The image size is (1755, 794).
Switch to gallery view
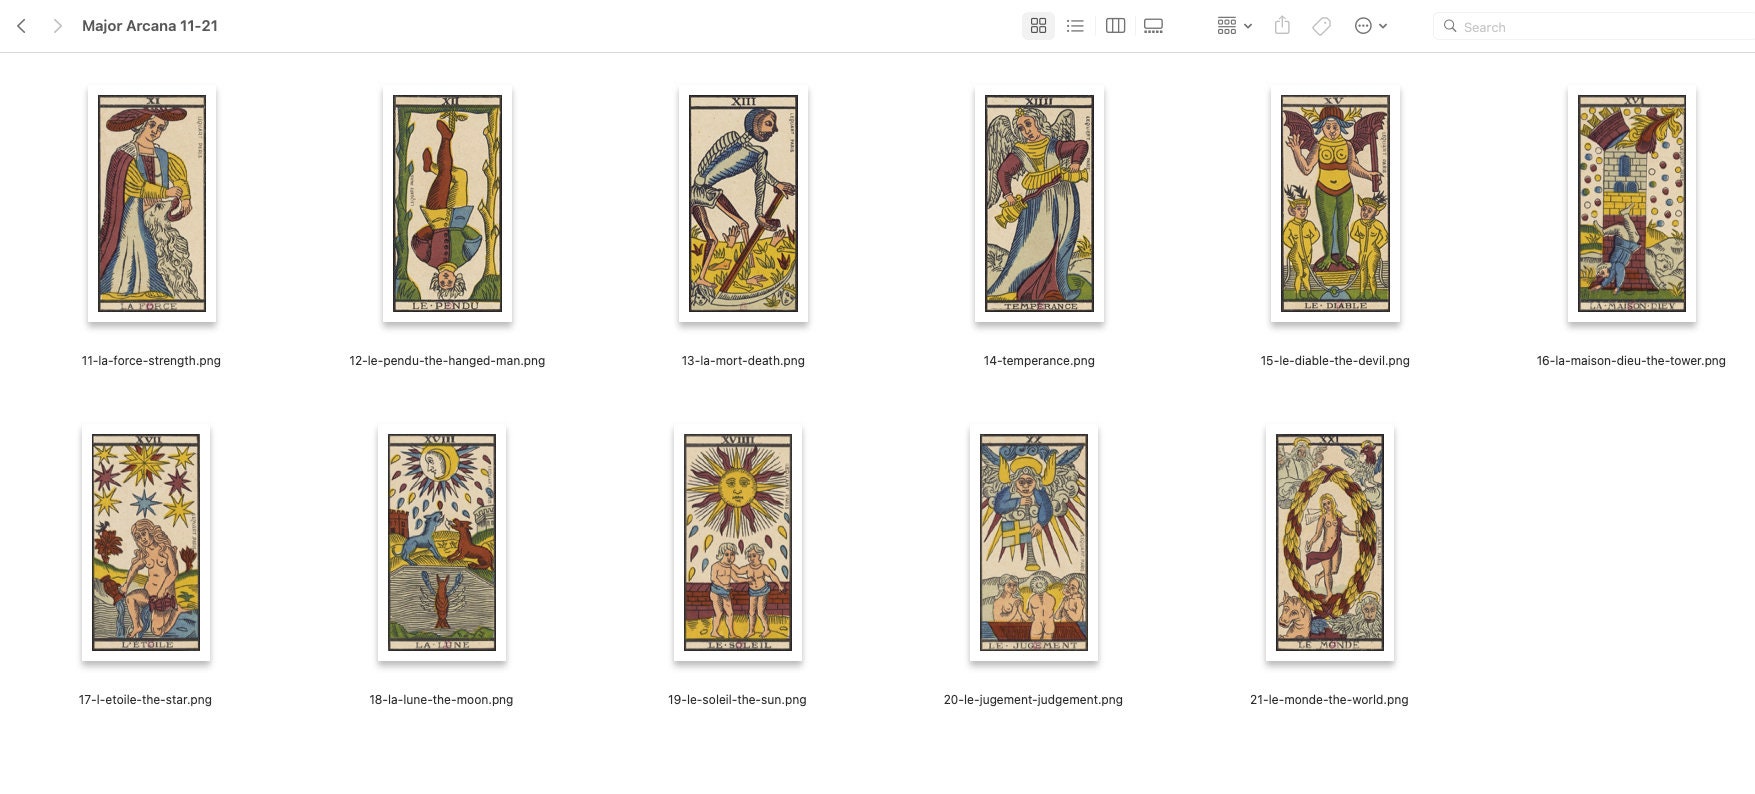(x=1153, y=26)
